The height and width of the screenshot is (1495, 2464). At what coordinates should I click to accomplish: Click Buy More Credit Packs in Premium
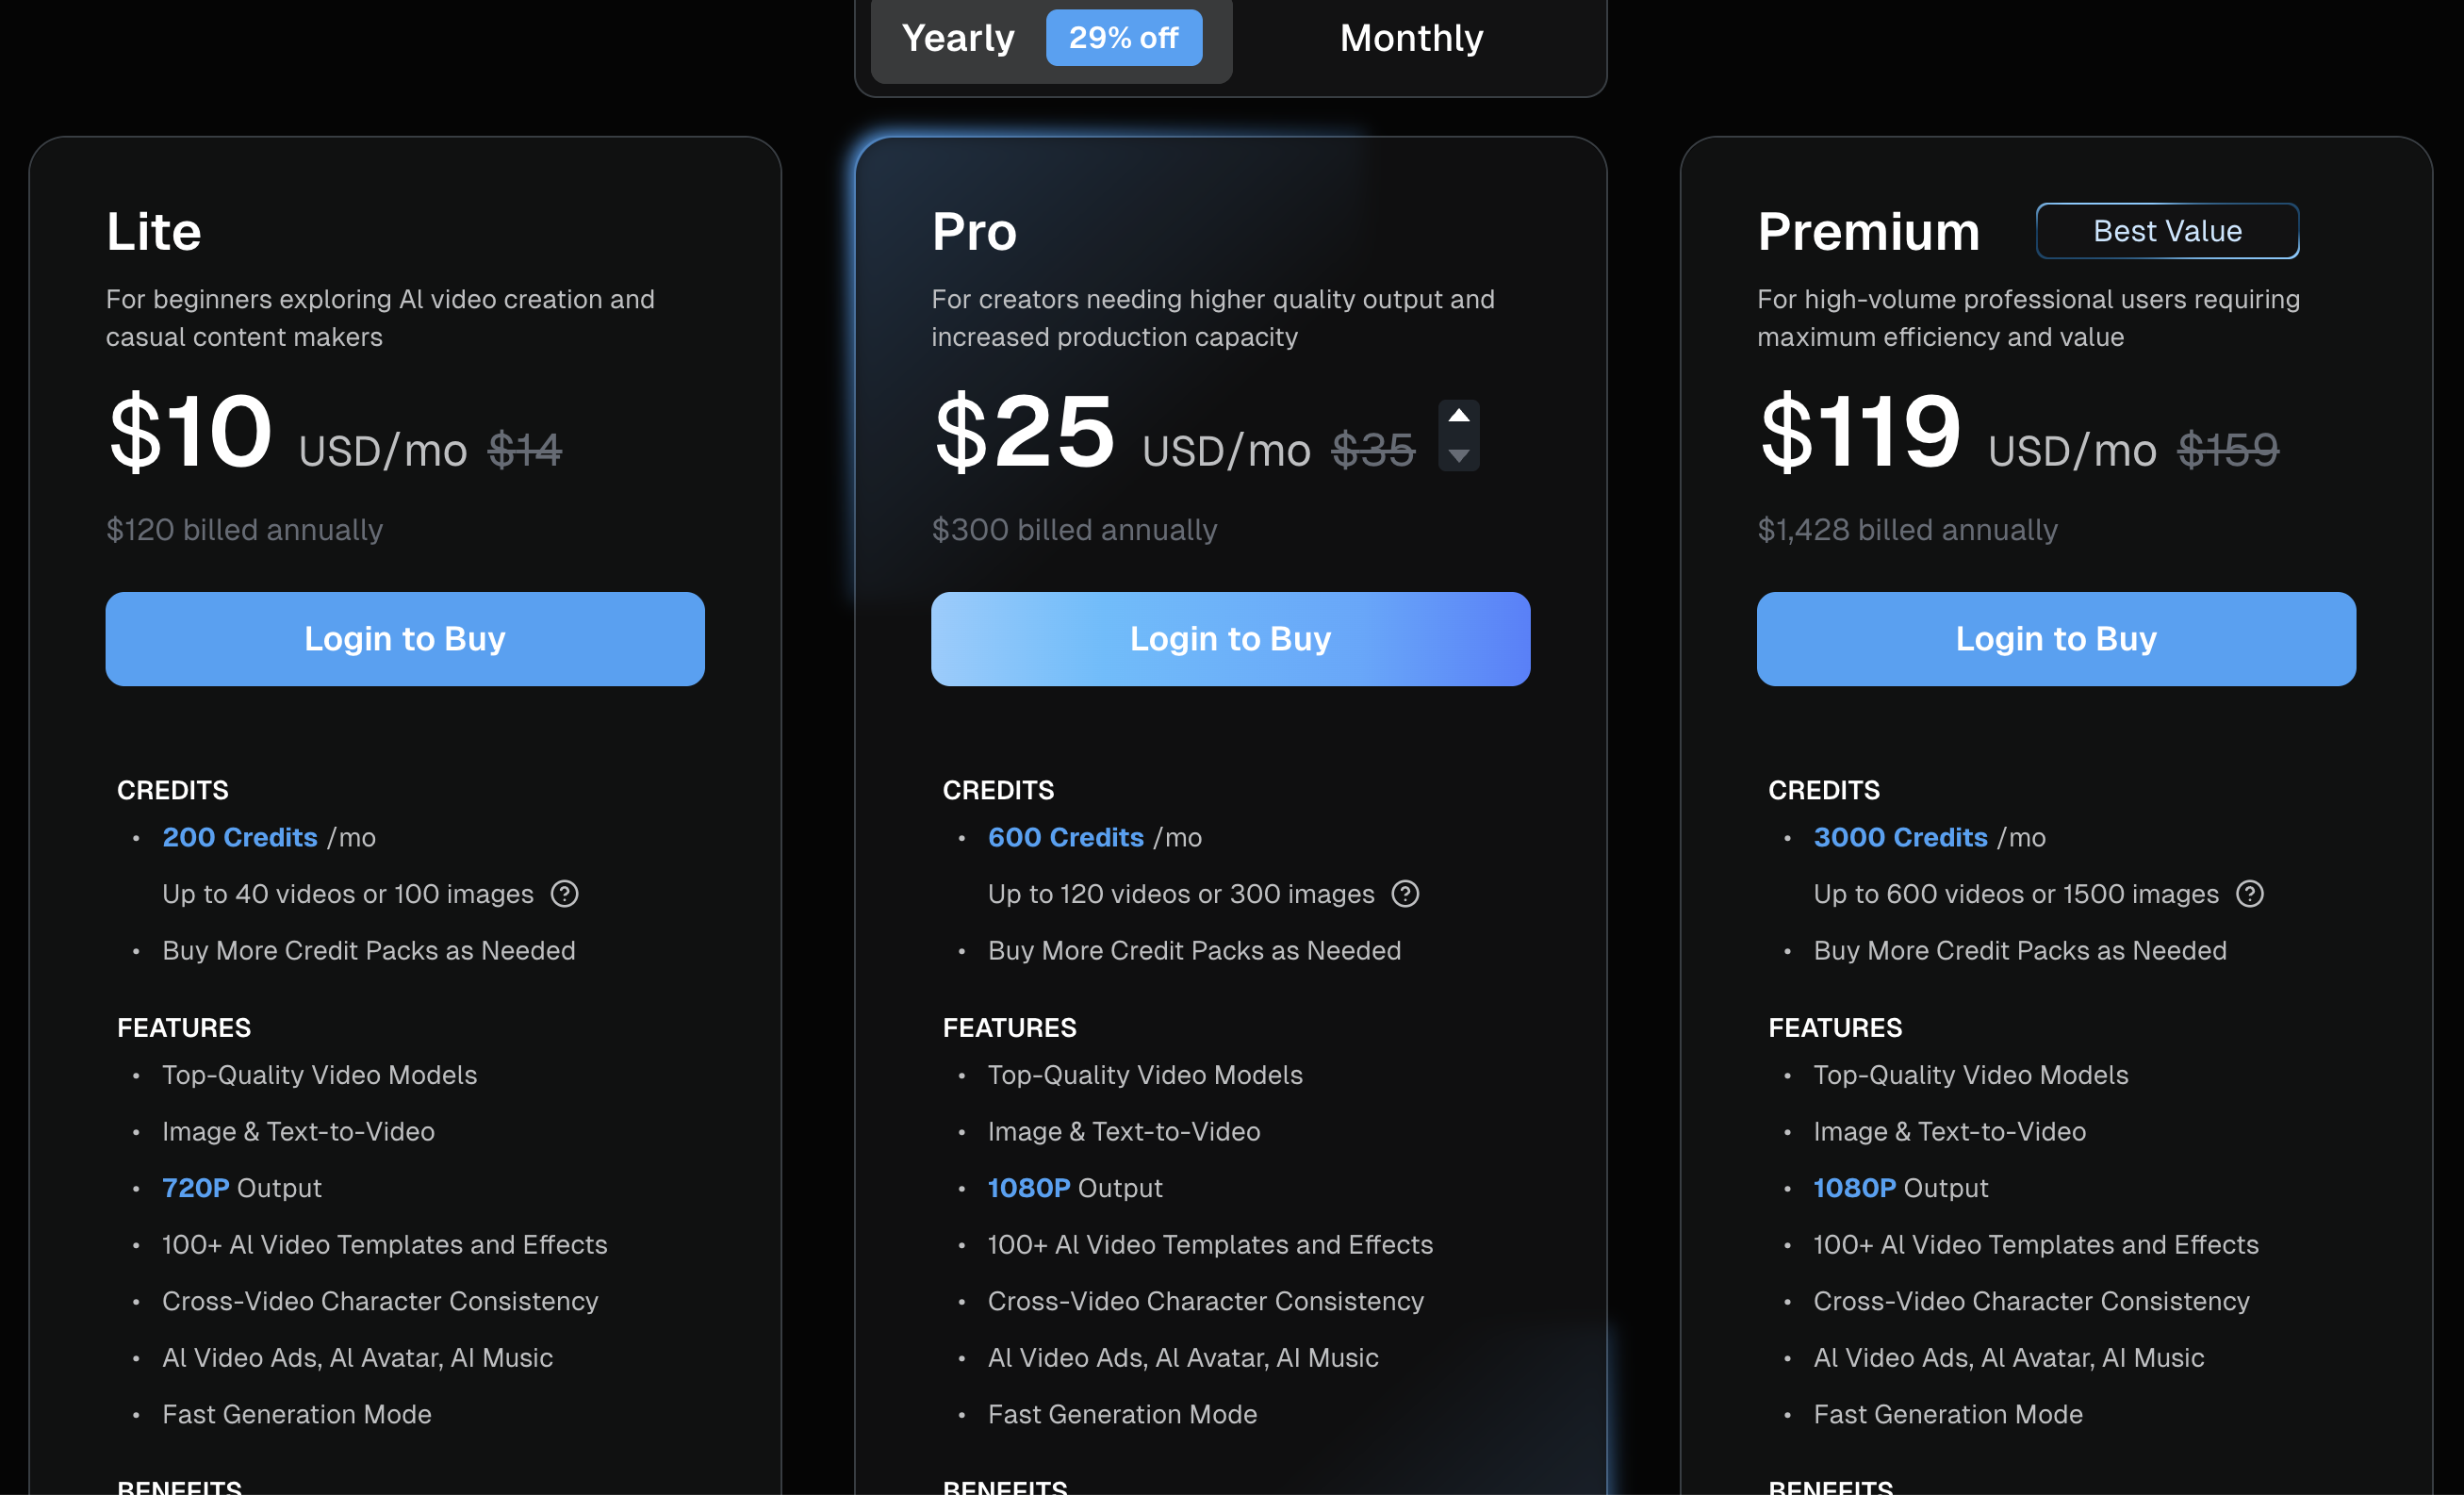click(x=2020, y=950)
